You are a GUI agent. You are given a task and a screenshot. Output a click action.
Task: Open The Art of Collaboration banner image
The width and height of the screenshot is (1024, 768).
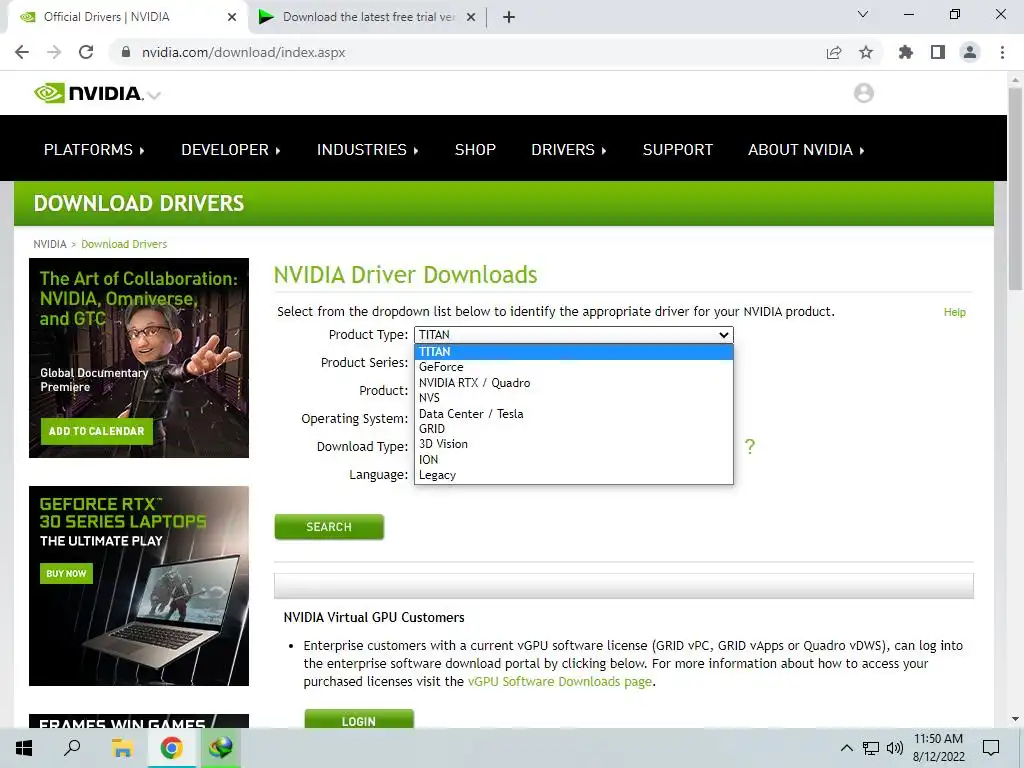click(138, 358)
